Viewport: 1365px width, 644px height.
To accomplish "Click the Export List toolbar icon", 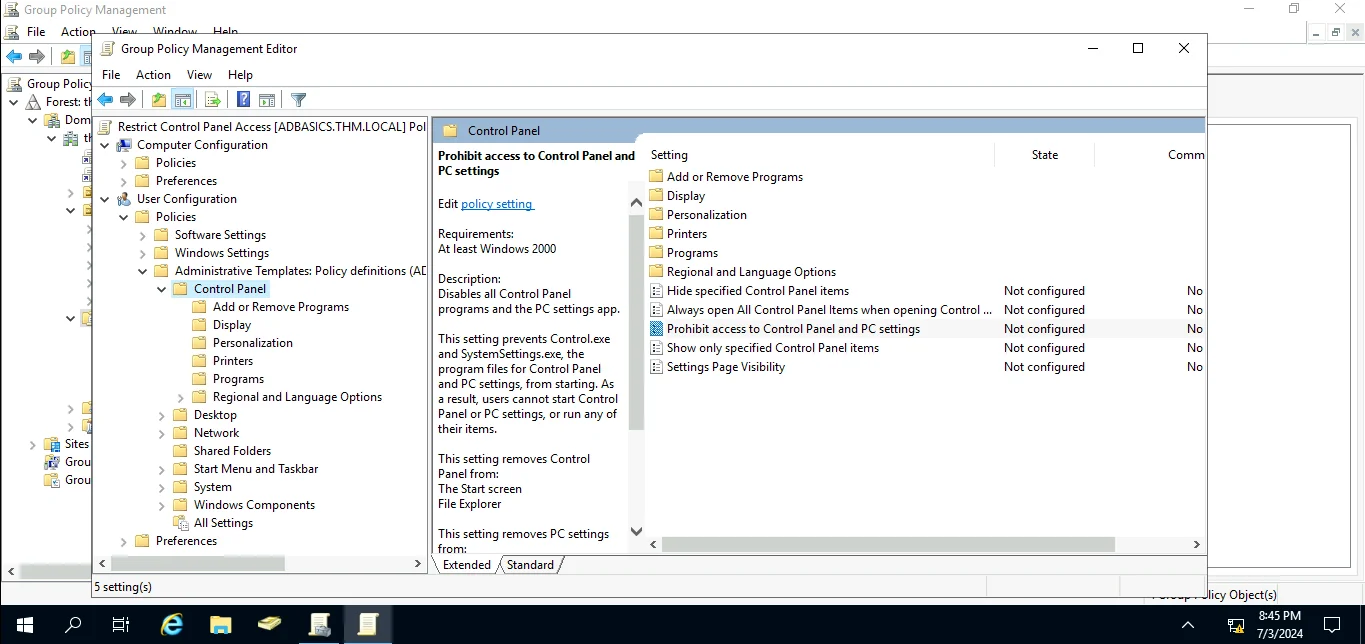I will click(x=213, y=100).
